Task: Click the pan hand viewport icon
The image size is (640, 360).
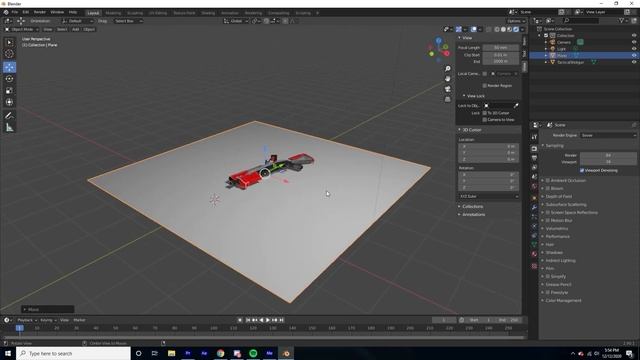Action: point(448,78)
